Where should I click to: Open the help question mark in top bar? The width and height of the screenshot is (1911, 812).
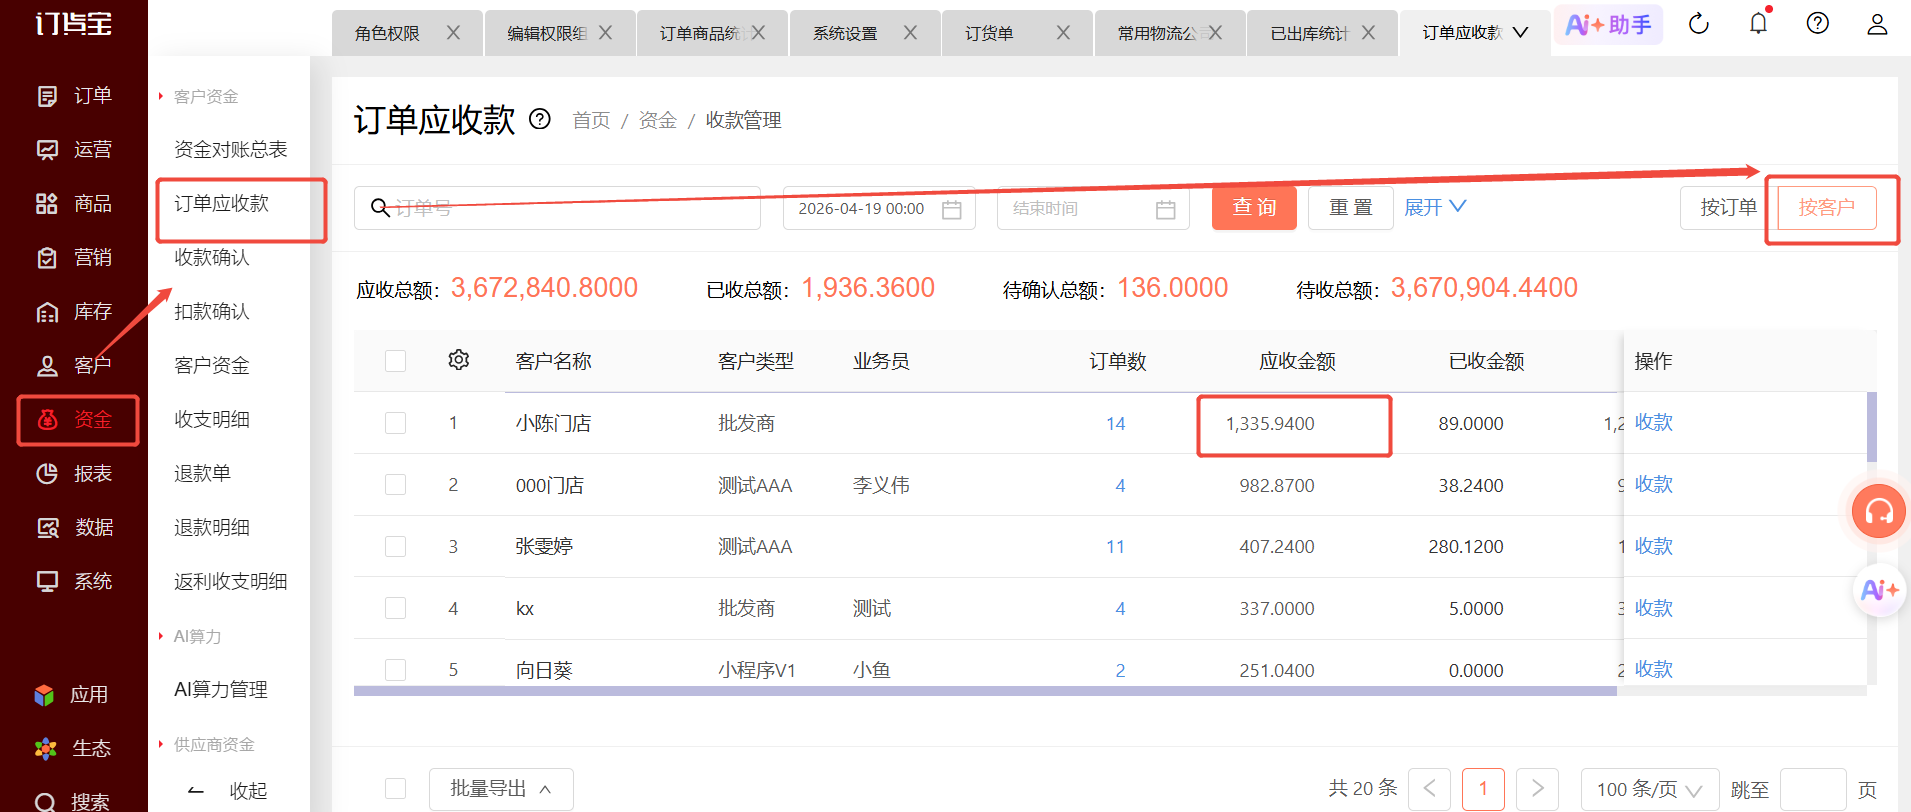click(1818, 24)
